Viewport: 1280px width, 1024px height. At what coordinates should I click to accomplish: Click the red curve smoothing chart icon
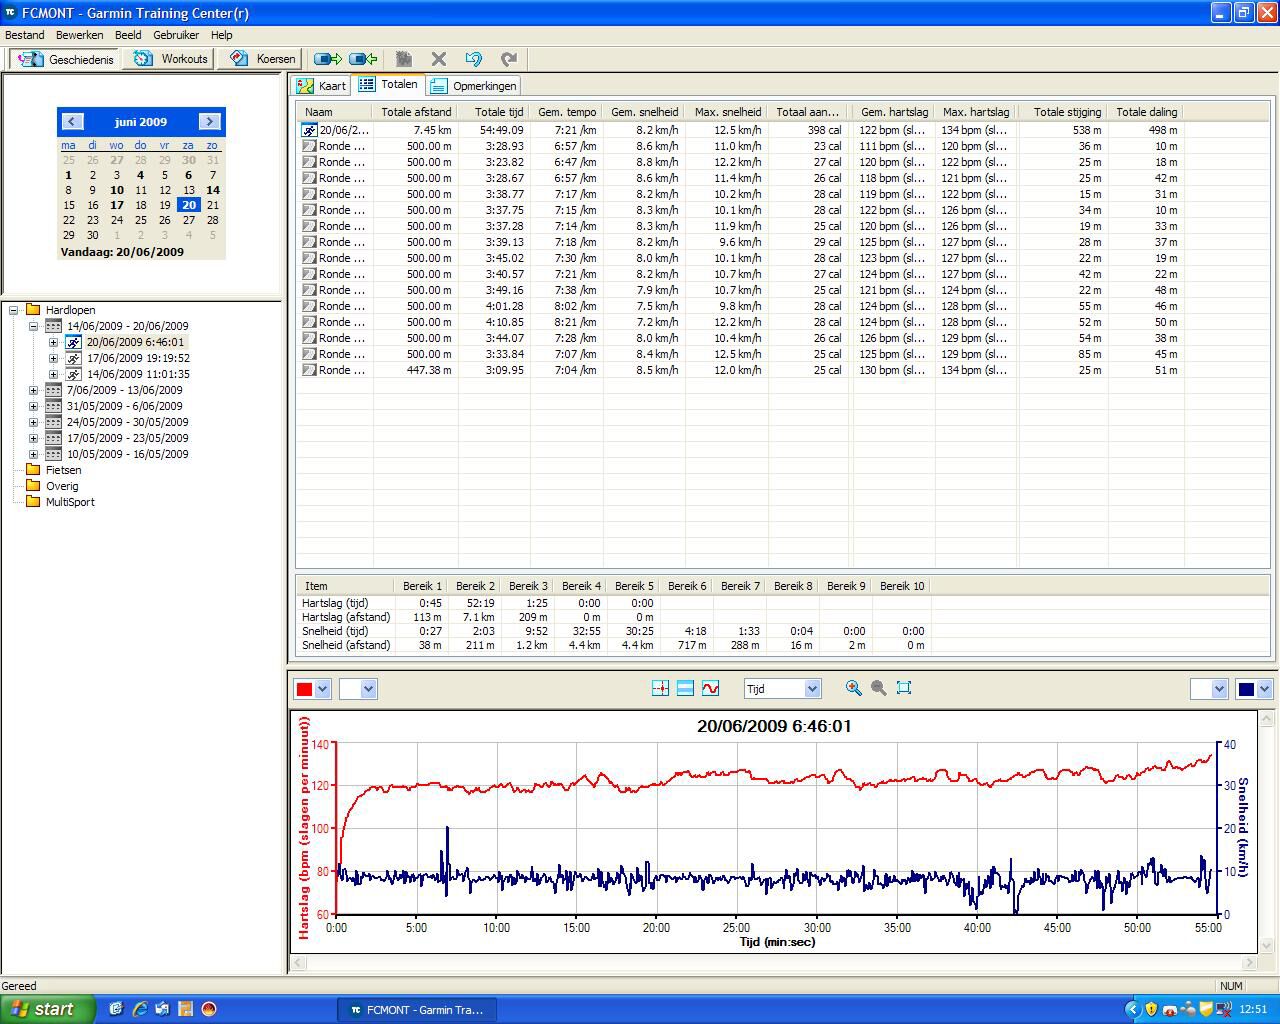[x=710, y=688]
